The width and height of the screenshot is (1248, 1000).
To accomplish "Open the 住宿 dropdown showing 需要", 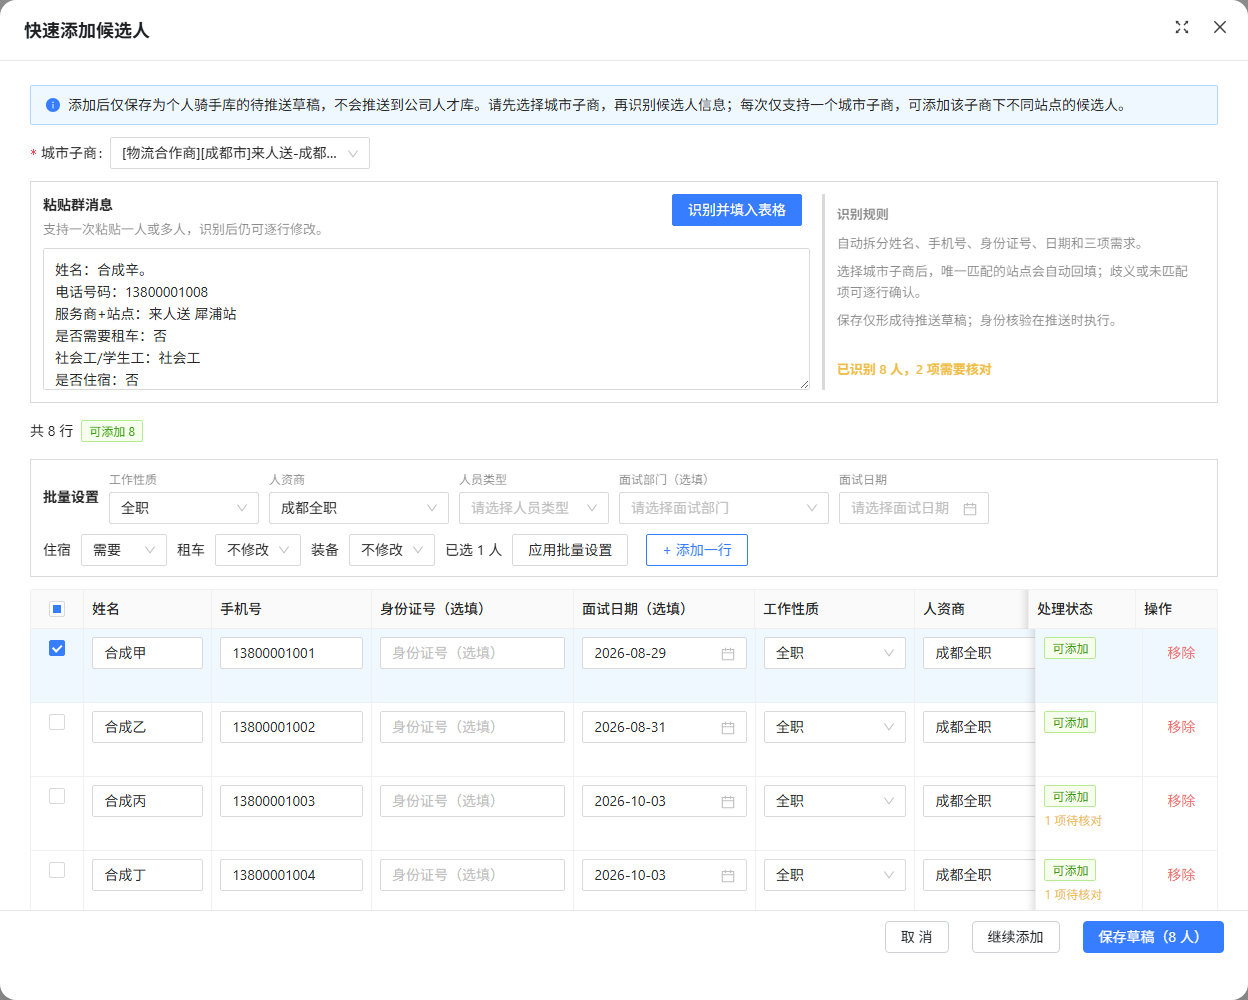I will click(x=124, y=550).
